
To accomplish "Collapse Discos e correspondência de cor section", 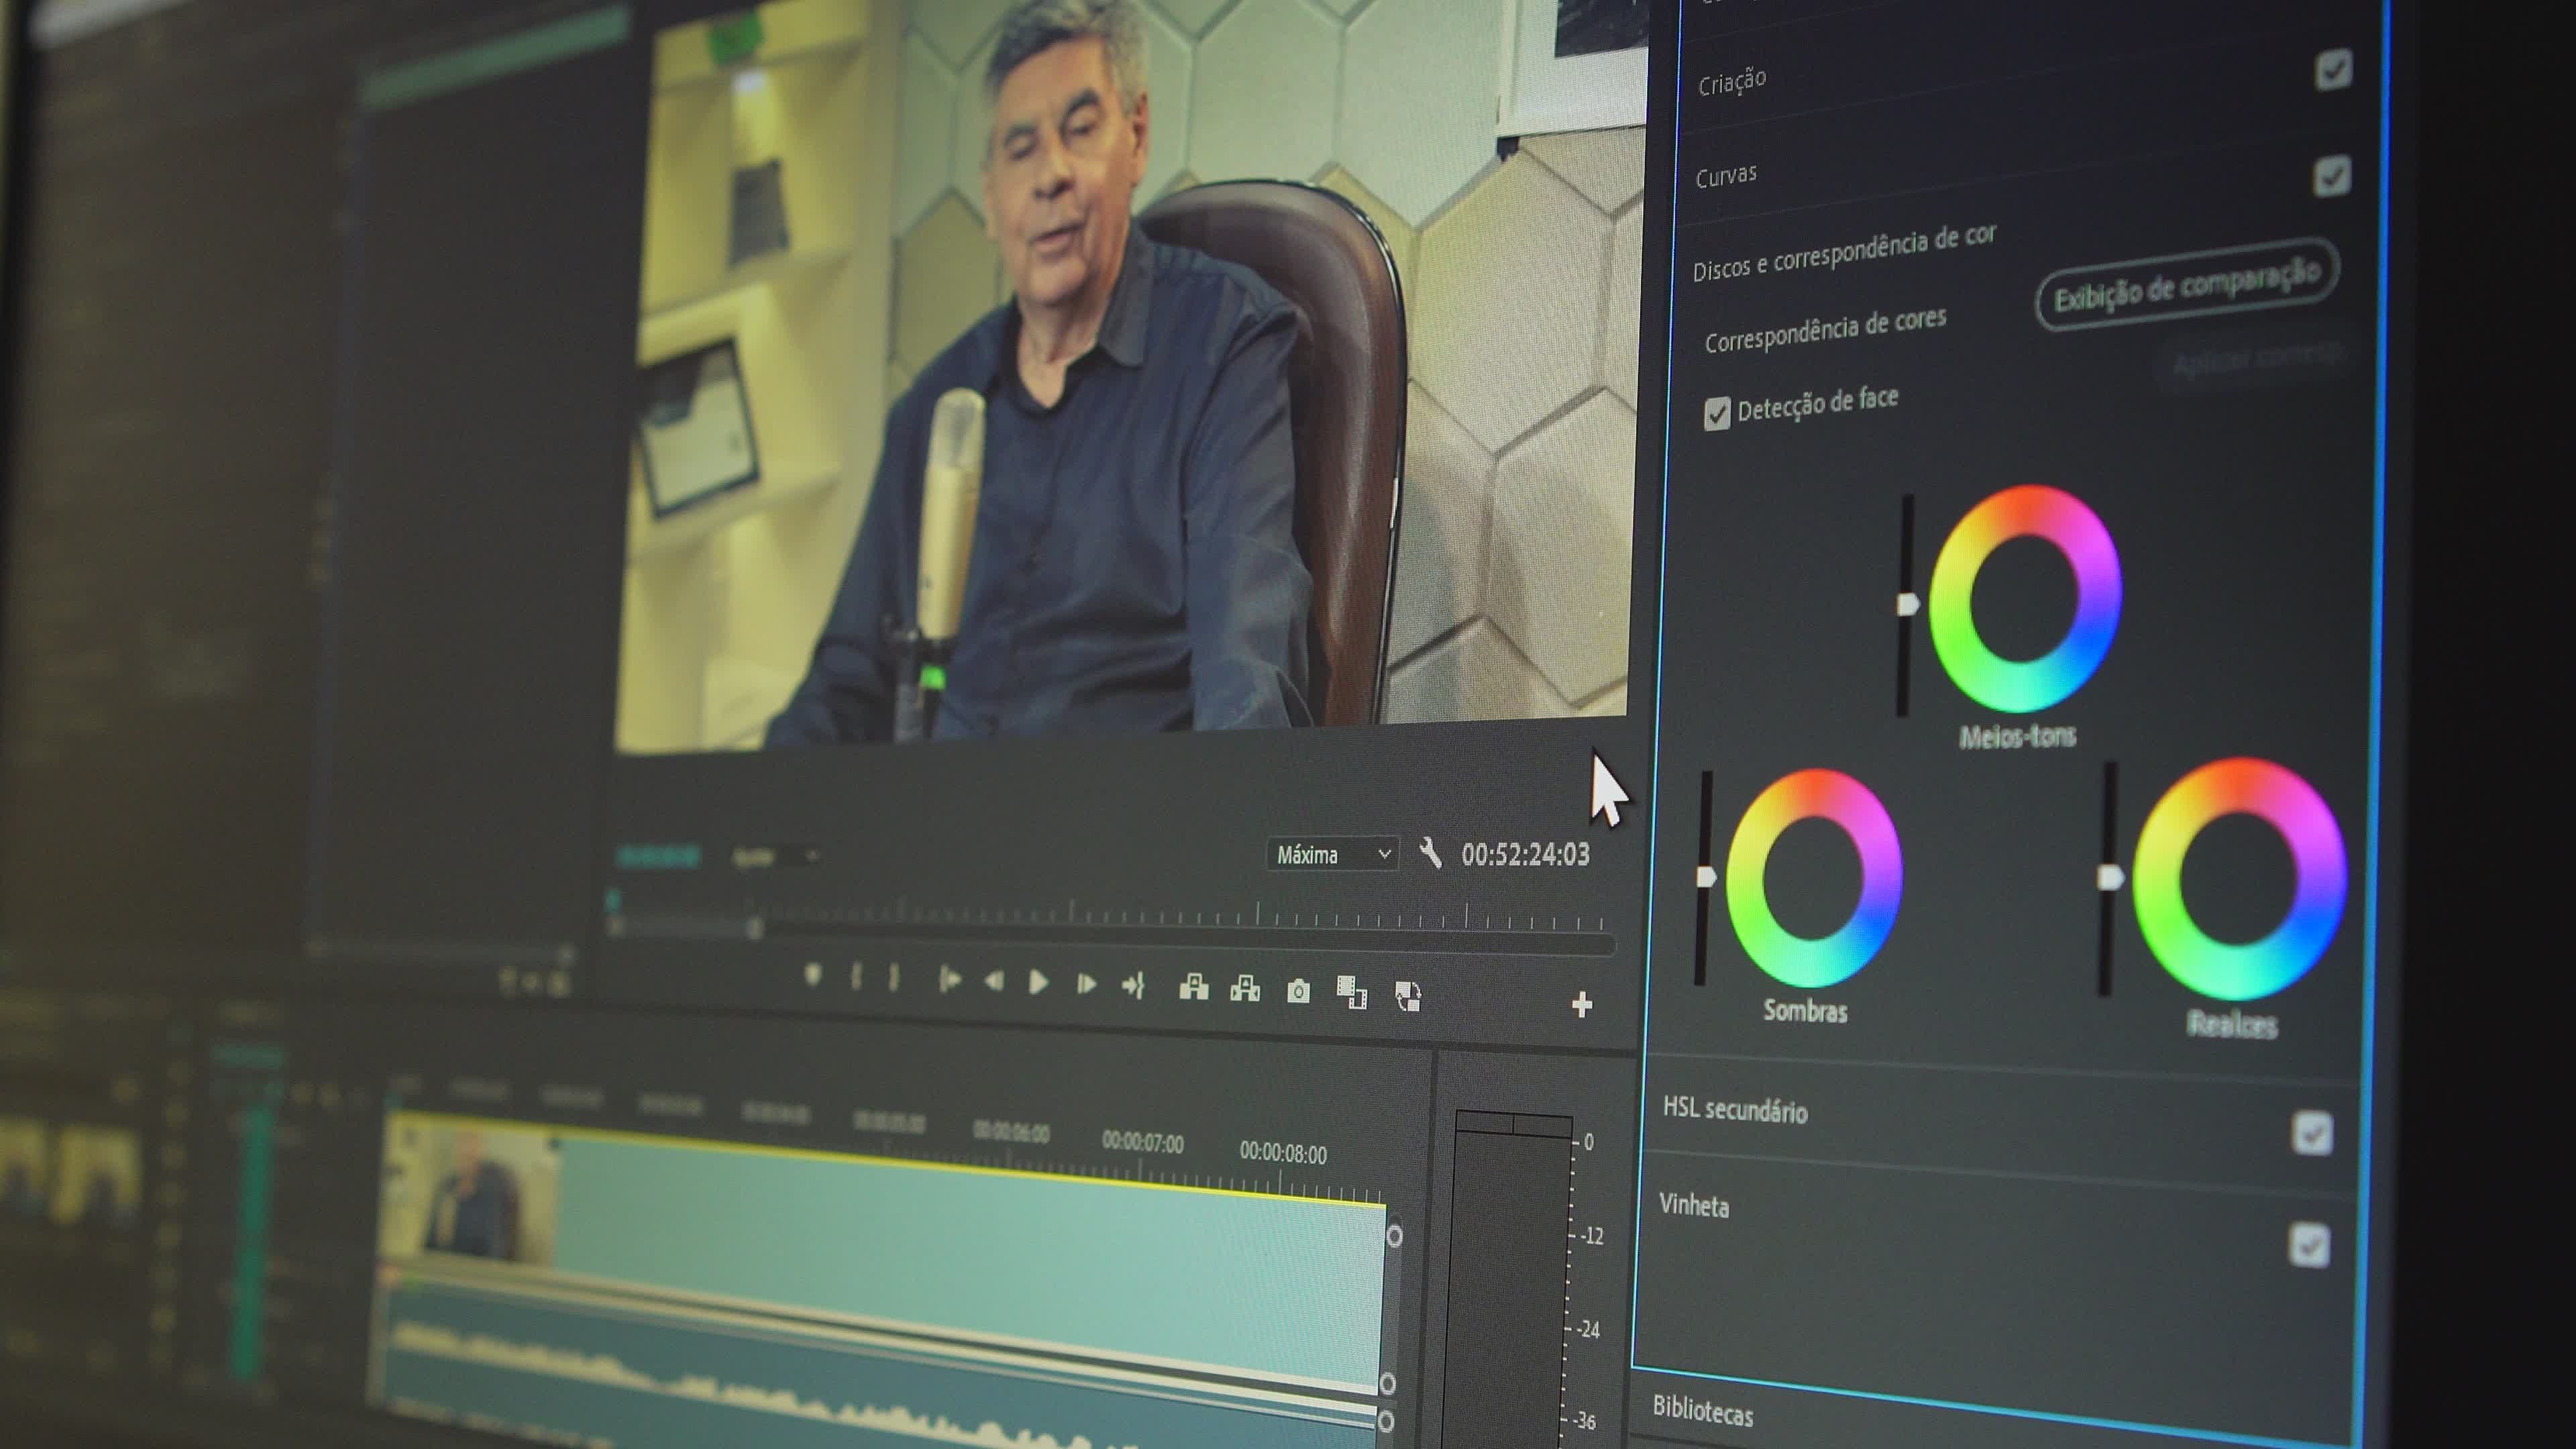I will coord(1844,253).
